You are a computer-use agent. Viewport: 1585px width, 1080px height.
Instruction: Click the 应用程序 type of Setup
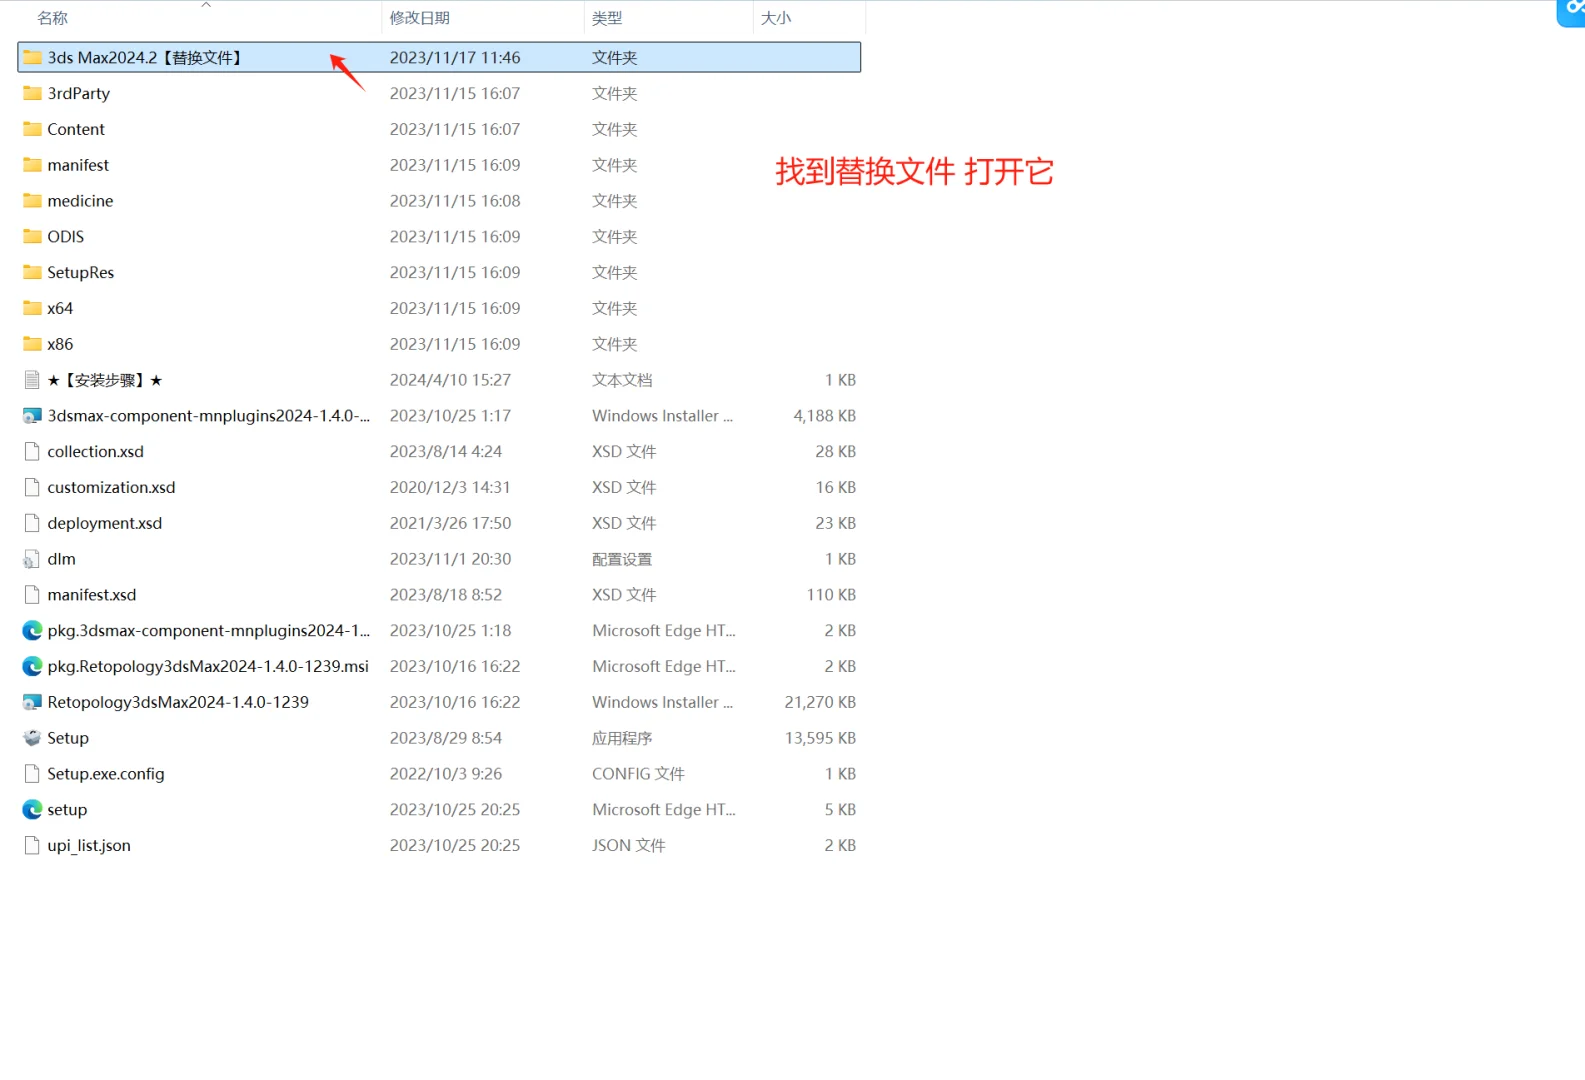[622, 738]
